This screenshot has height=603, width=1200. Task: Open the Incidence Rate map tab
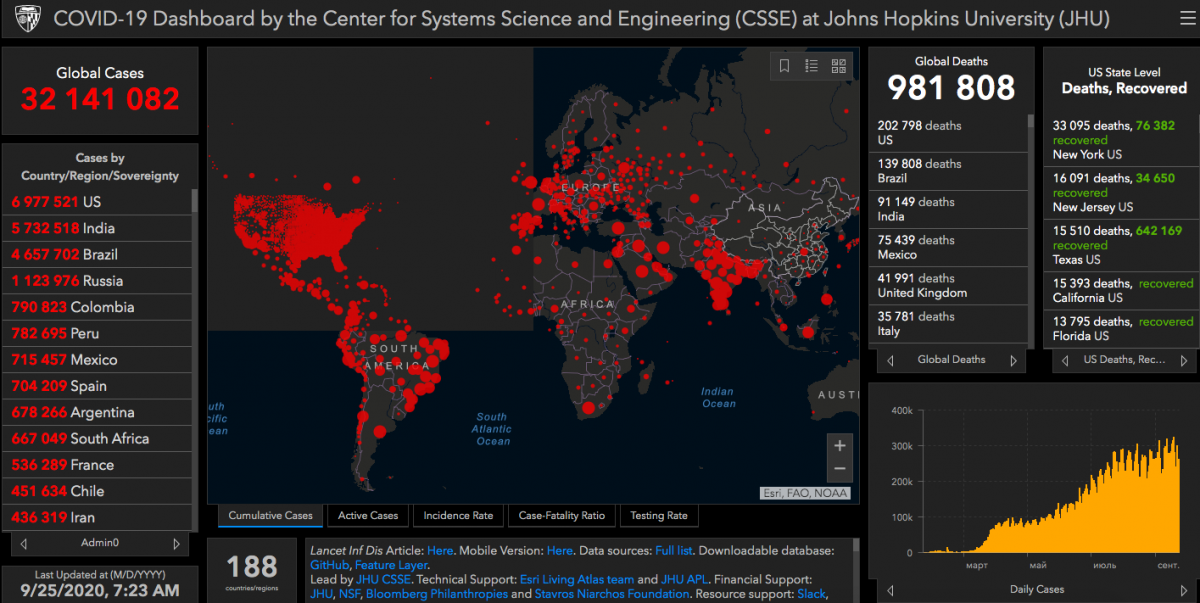[x=458, y=516]
